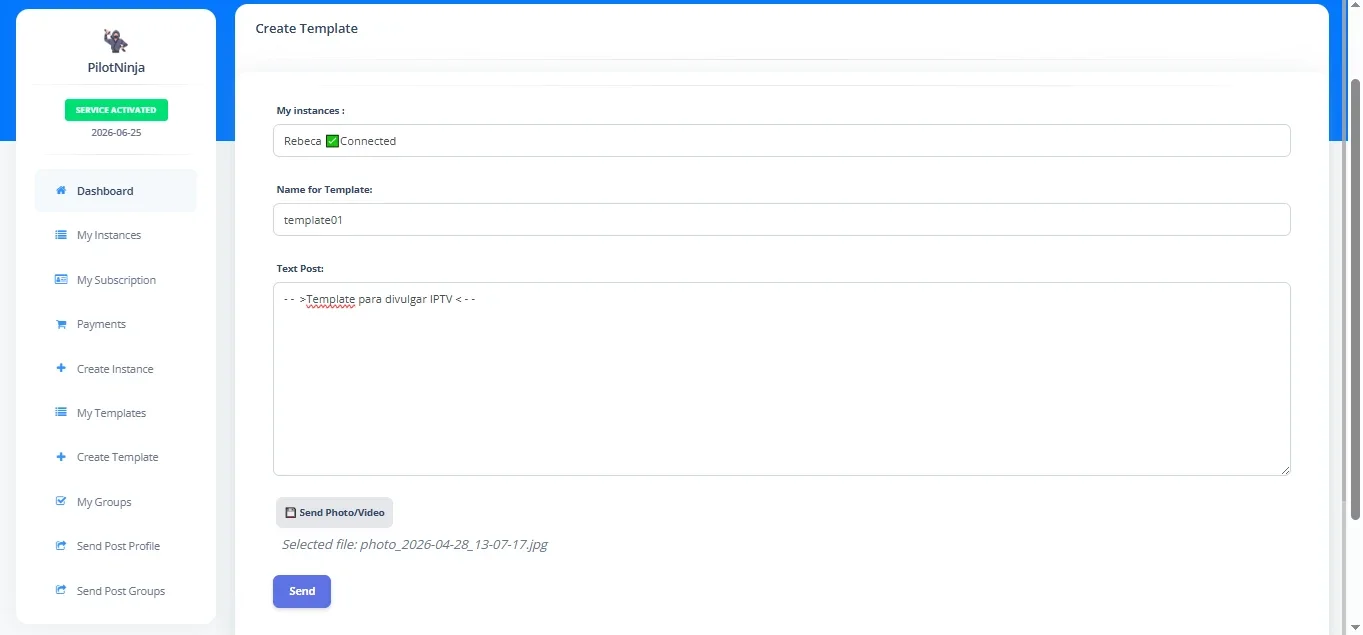Click the Send Photo/Video button
Screen dimensions: 1363x635
coord(334,512)
